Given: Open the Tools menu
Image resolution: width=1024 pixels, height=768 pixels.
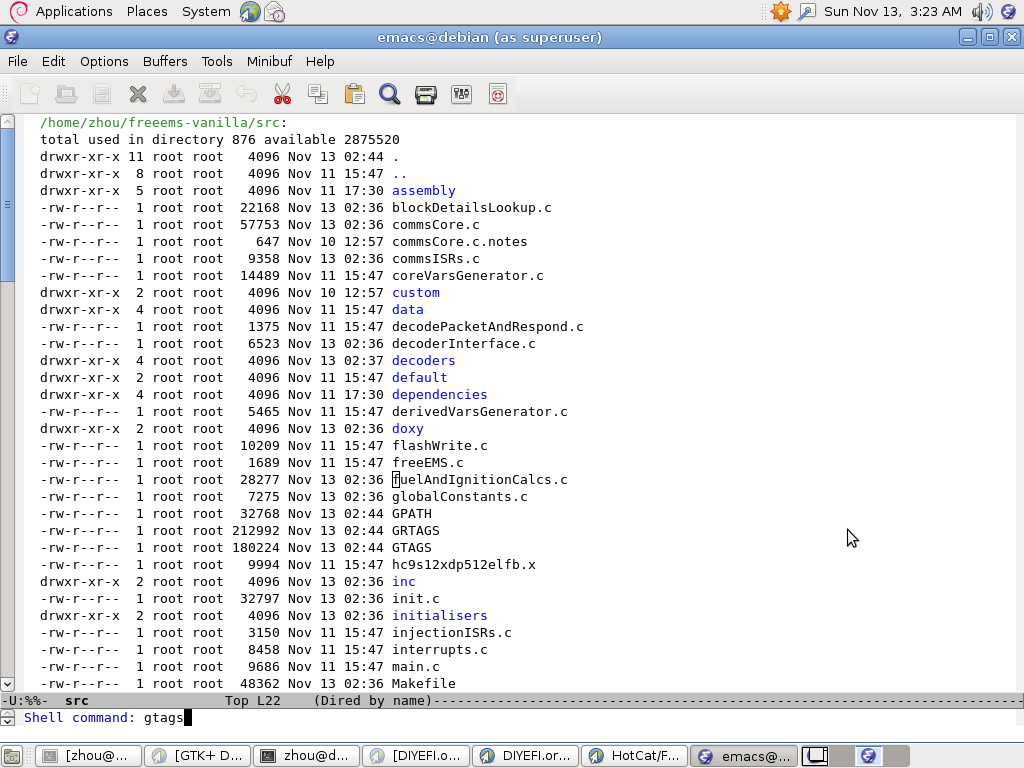Looking at the screenshot, I should pos(217,61).
